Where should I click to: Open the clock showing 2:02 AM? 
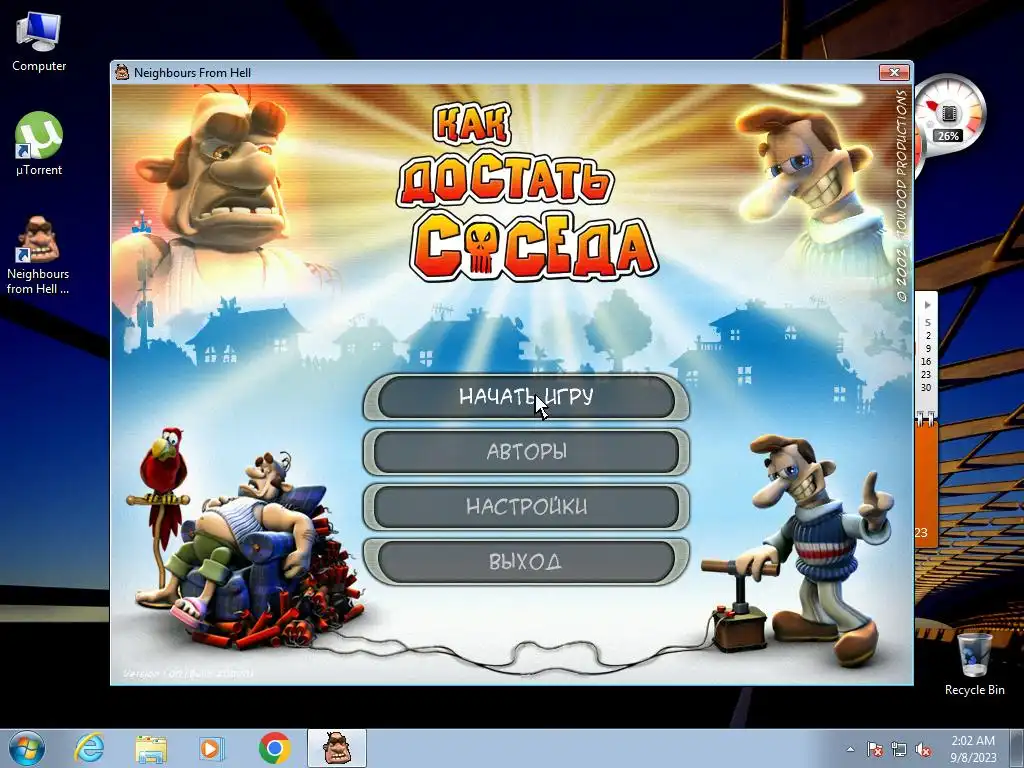click(x=973, y=748)
